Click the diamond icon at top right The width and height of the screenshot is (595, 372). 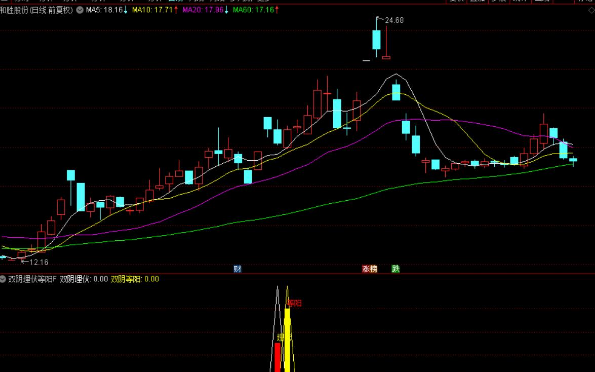click(591, 11)
